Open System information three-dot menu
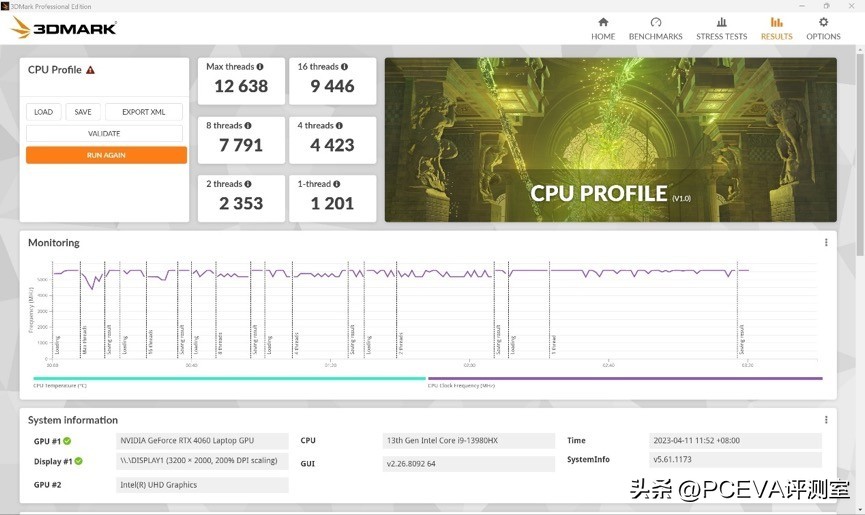 [826, 420]
